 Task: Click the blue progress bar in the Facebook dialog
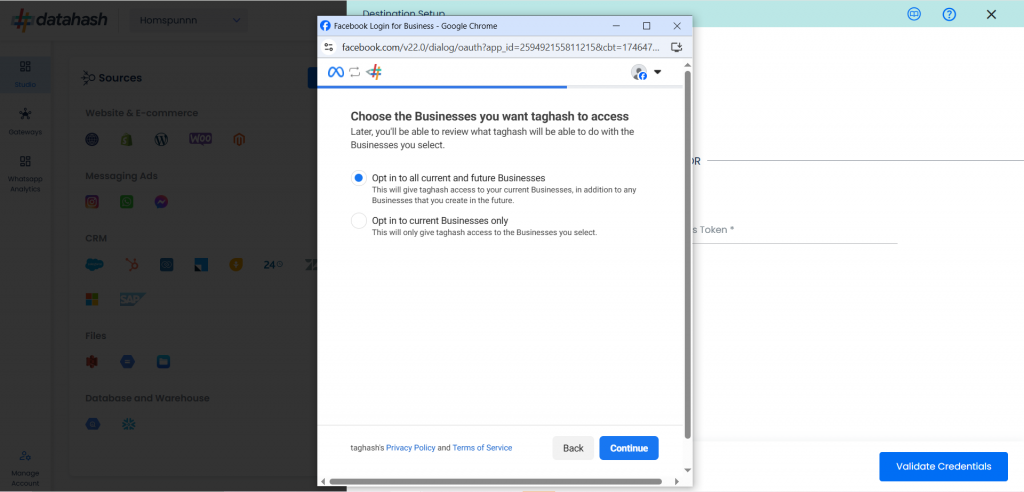(442, 86)
